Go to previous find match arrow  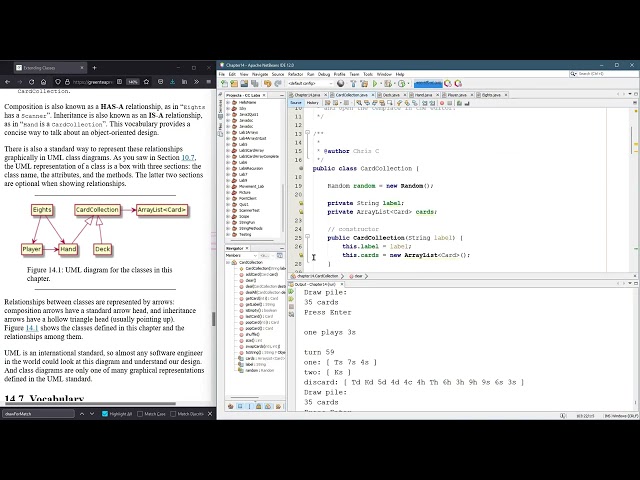coord(82,414)
